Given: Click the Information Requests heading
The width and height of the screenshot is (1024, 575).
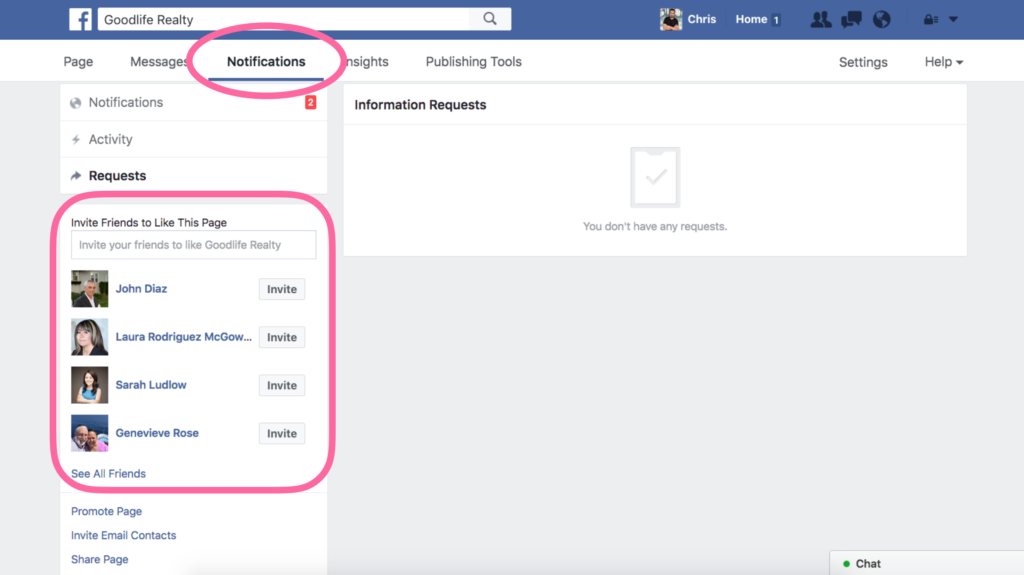Looking at the screenshot, I should click(x=420, y=105).
